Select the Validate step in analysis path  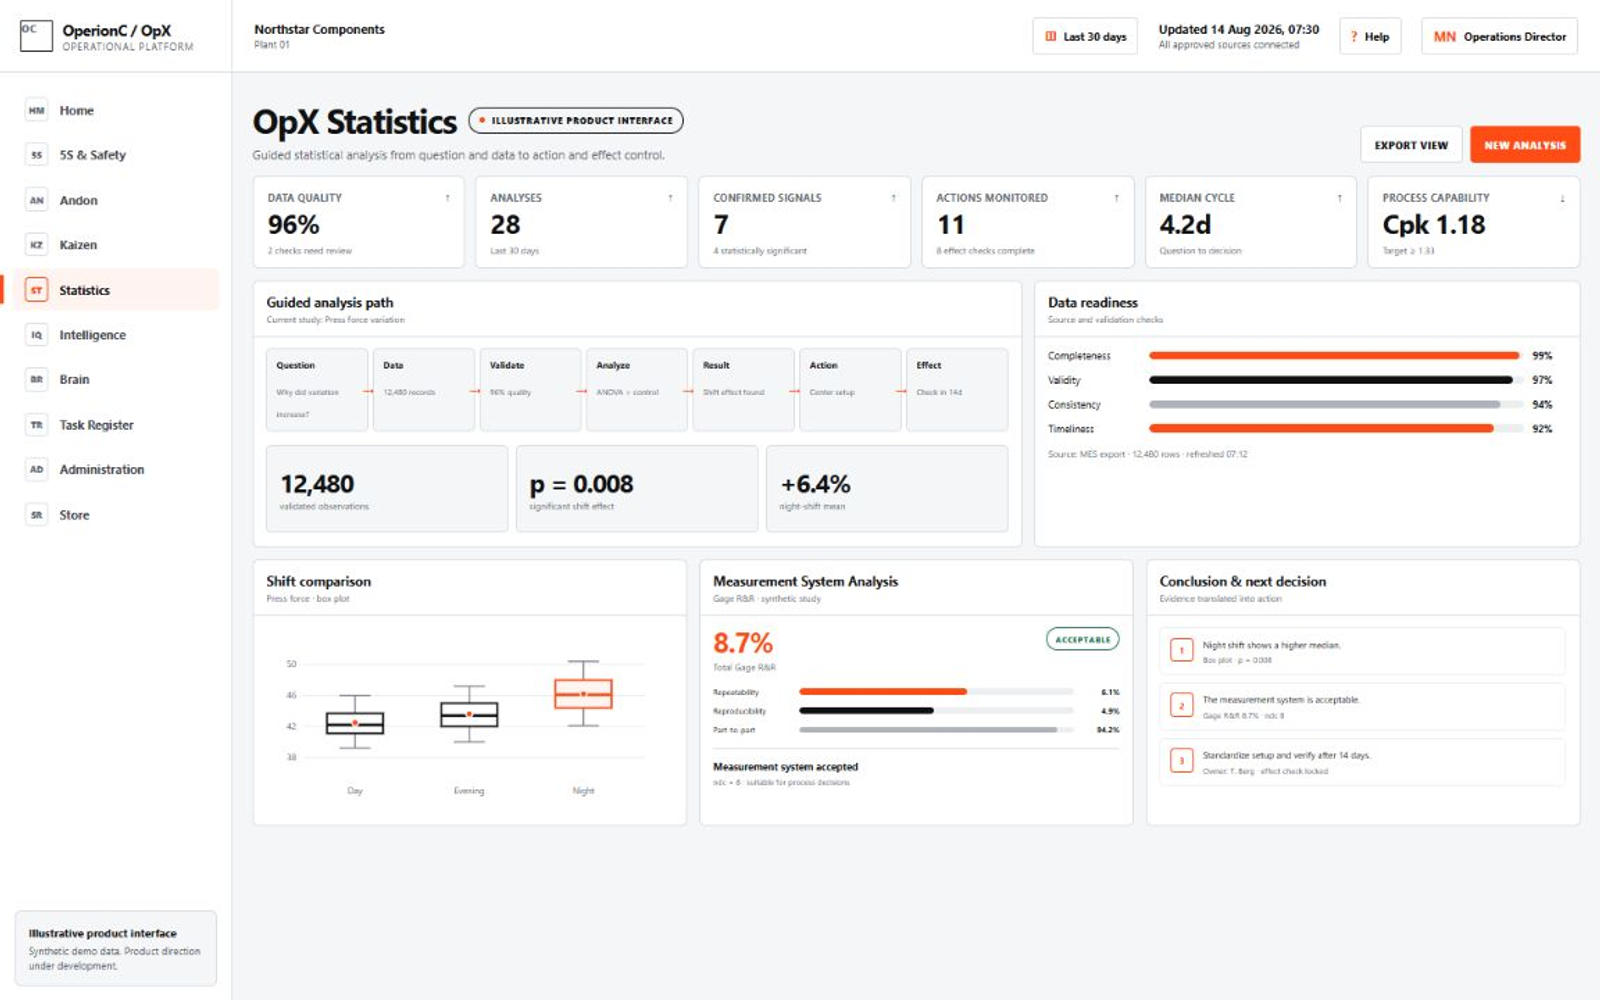point(530,389)
